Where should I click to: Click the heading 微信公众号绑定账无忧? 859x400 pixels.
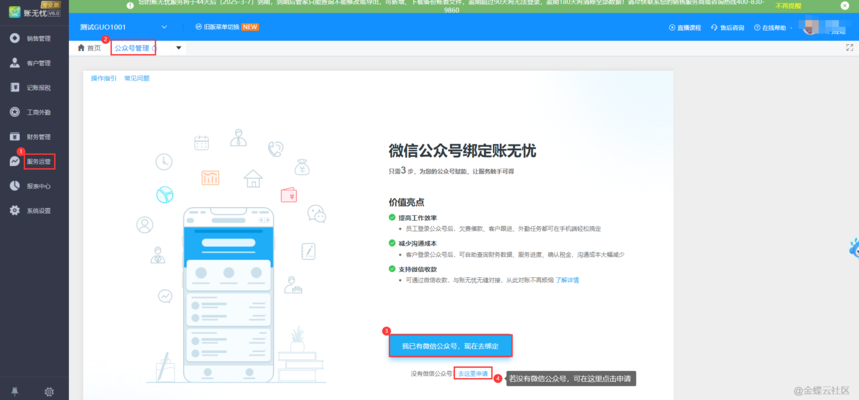pos(462,151)
